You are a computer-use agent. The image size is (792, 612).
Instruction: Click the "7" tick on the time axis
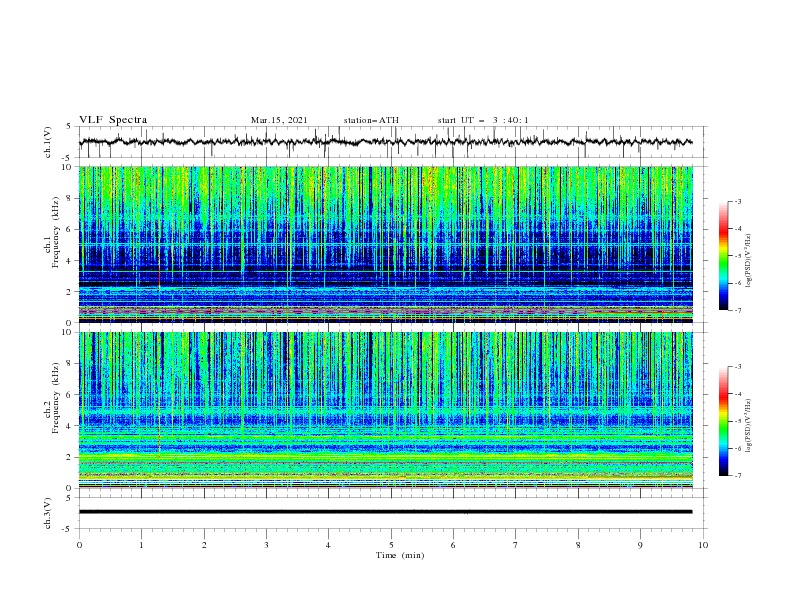pos(516,545)
